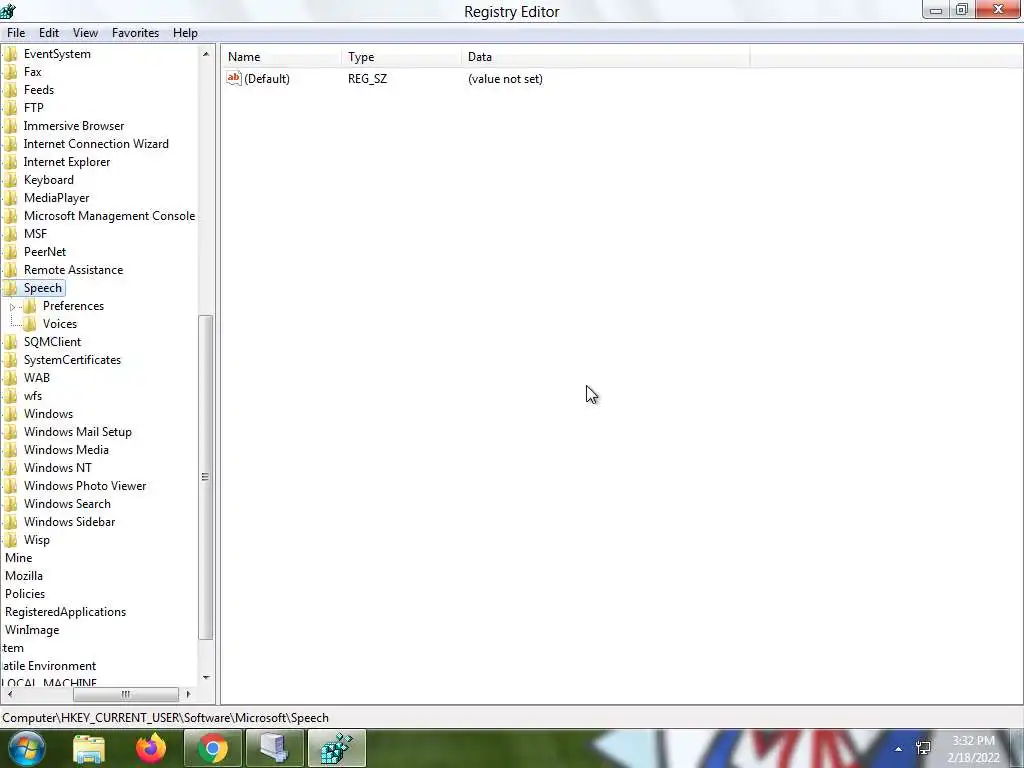Select the Wisp registry key
The height and width of the screenshot is (768, 1024).
37,540
